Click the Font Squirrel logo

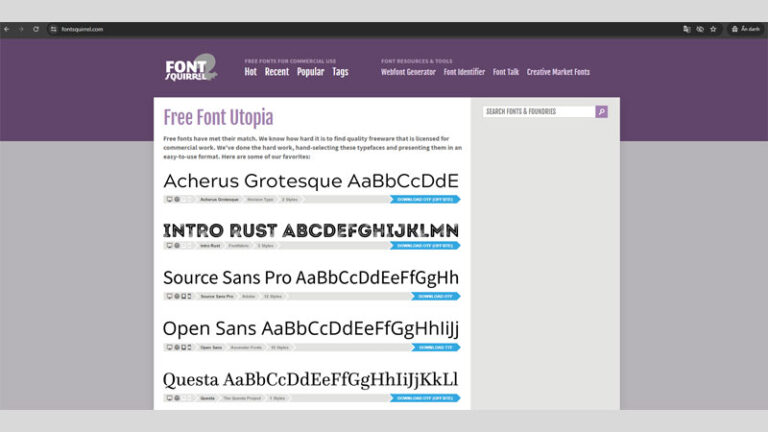point(191,68)
